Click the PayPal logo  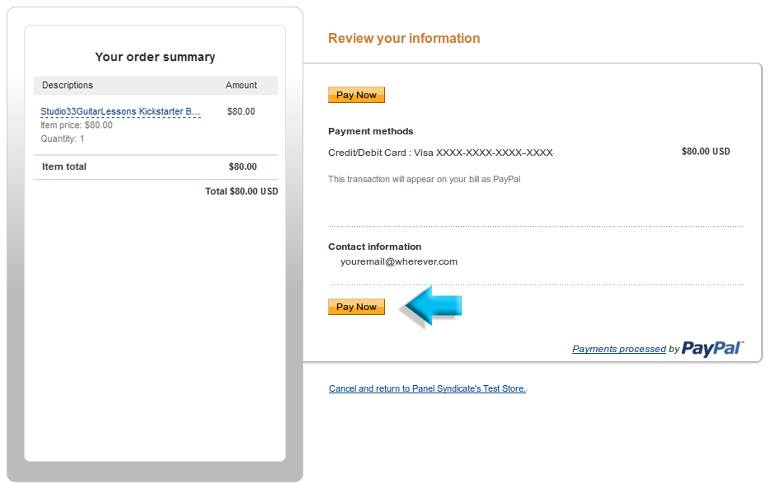pos(713,348)
